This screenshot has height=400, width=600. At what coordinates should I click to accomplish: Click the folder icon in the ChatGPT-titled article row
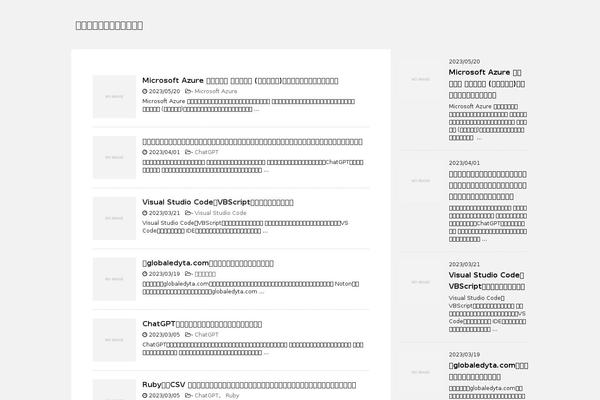pyautogui.click(x=188, y=335)
